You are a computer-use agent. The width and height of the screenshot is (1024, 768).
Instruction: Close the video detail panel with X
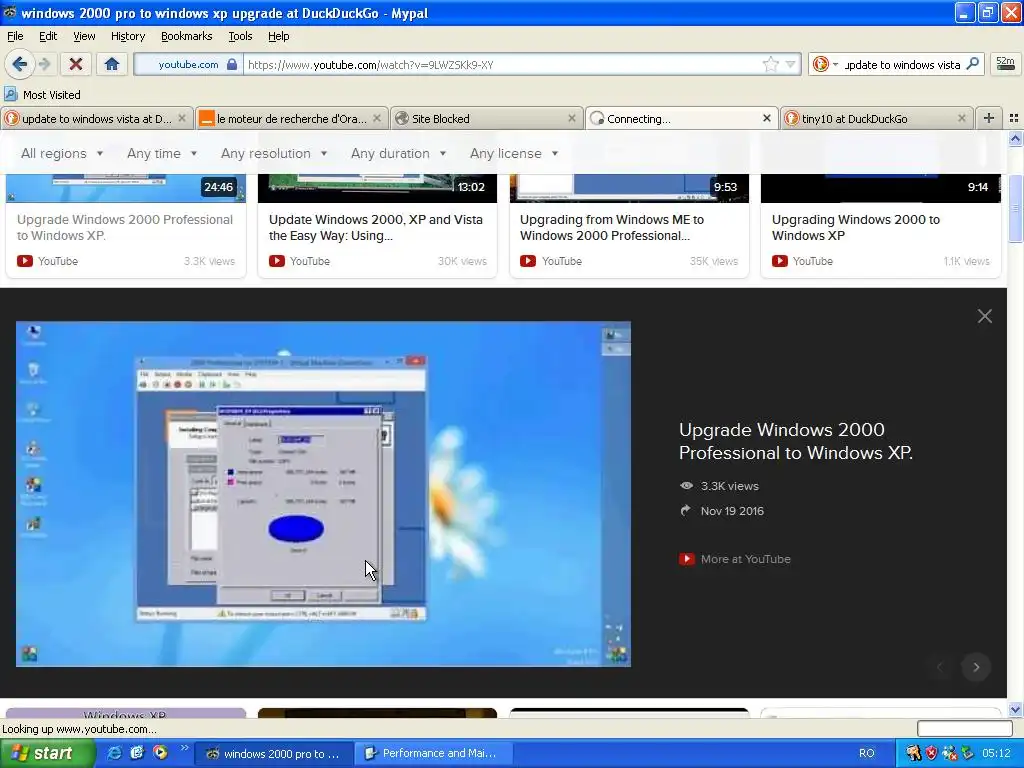click(984, 317)
